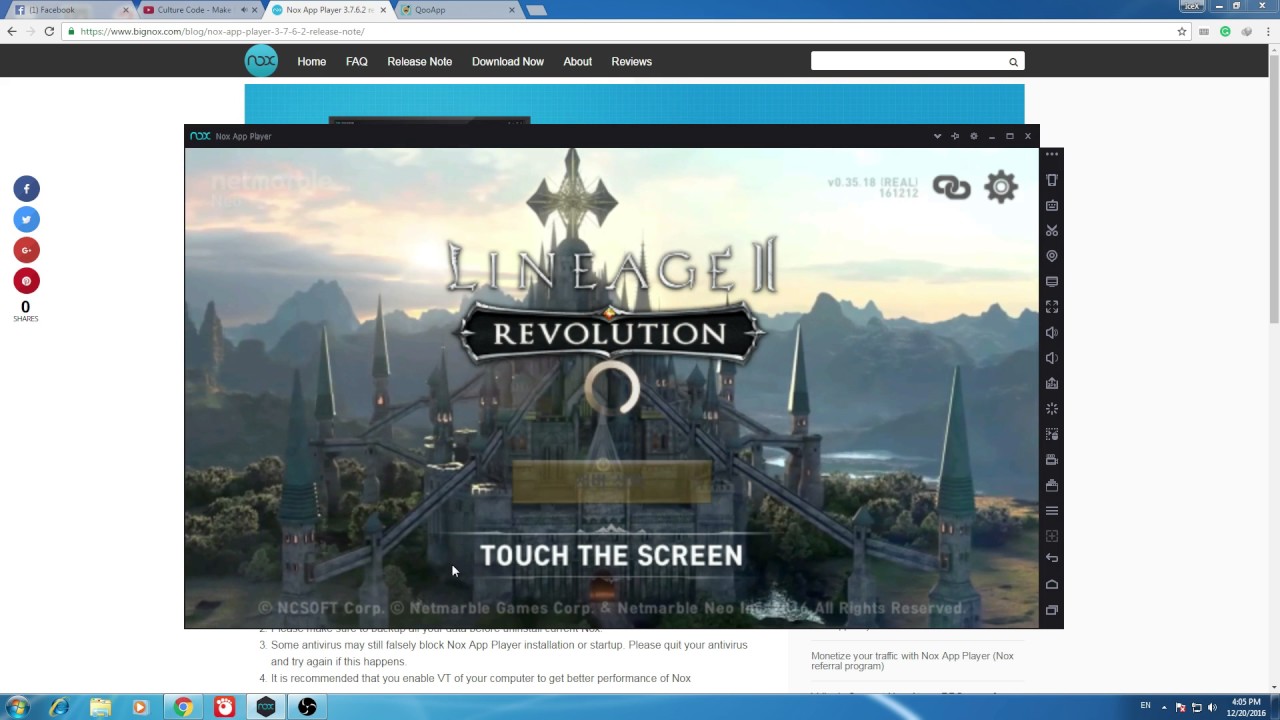Open the game settings gear icon
Viewport: 1280px width, 720px height.
click(1000, 187)
